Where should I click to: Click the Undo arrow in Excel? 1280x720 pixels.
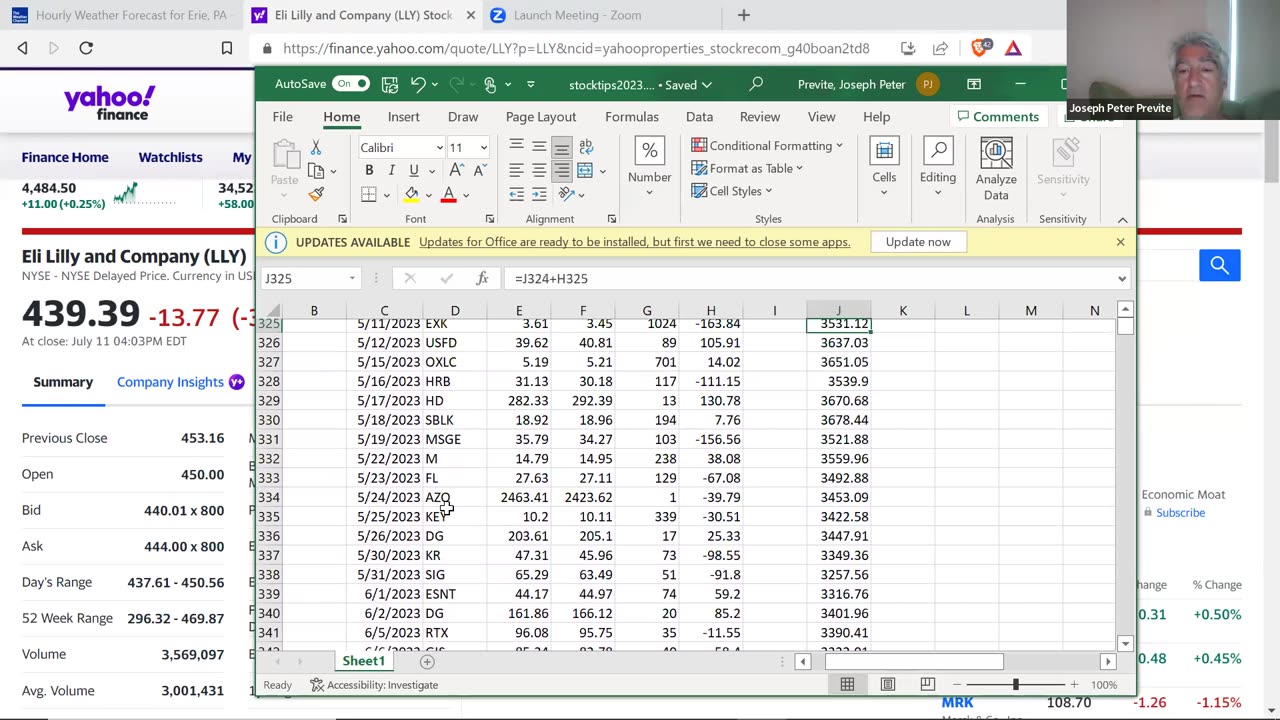419,85
